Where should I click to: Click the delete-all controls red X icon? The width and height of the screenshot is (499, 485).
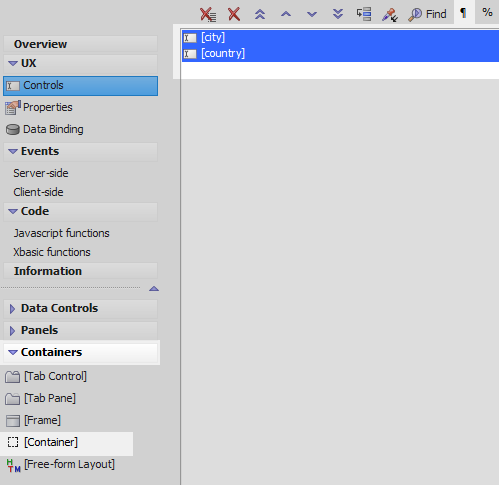[208, 15]
